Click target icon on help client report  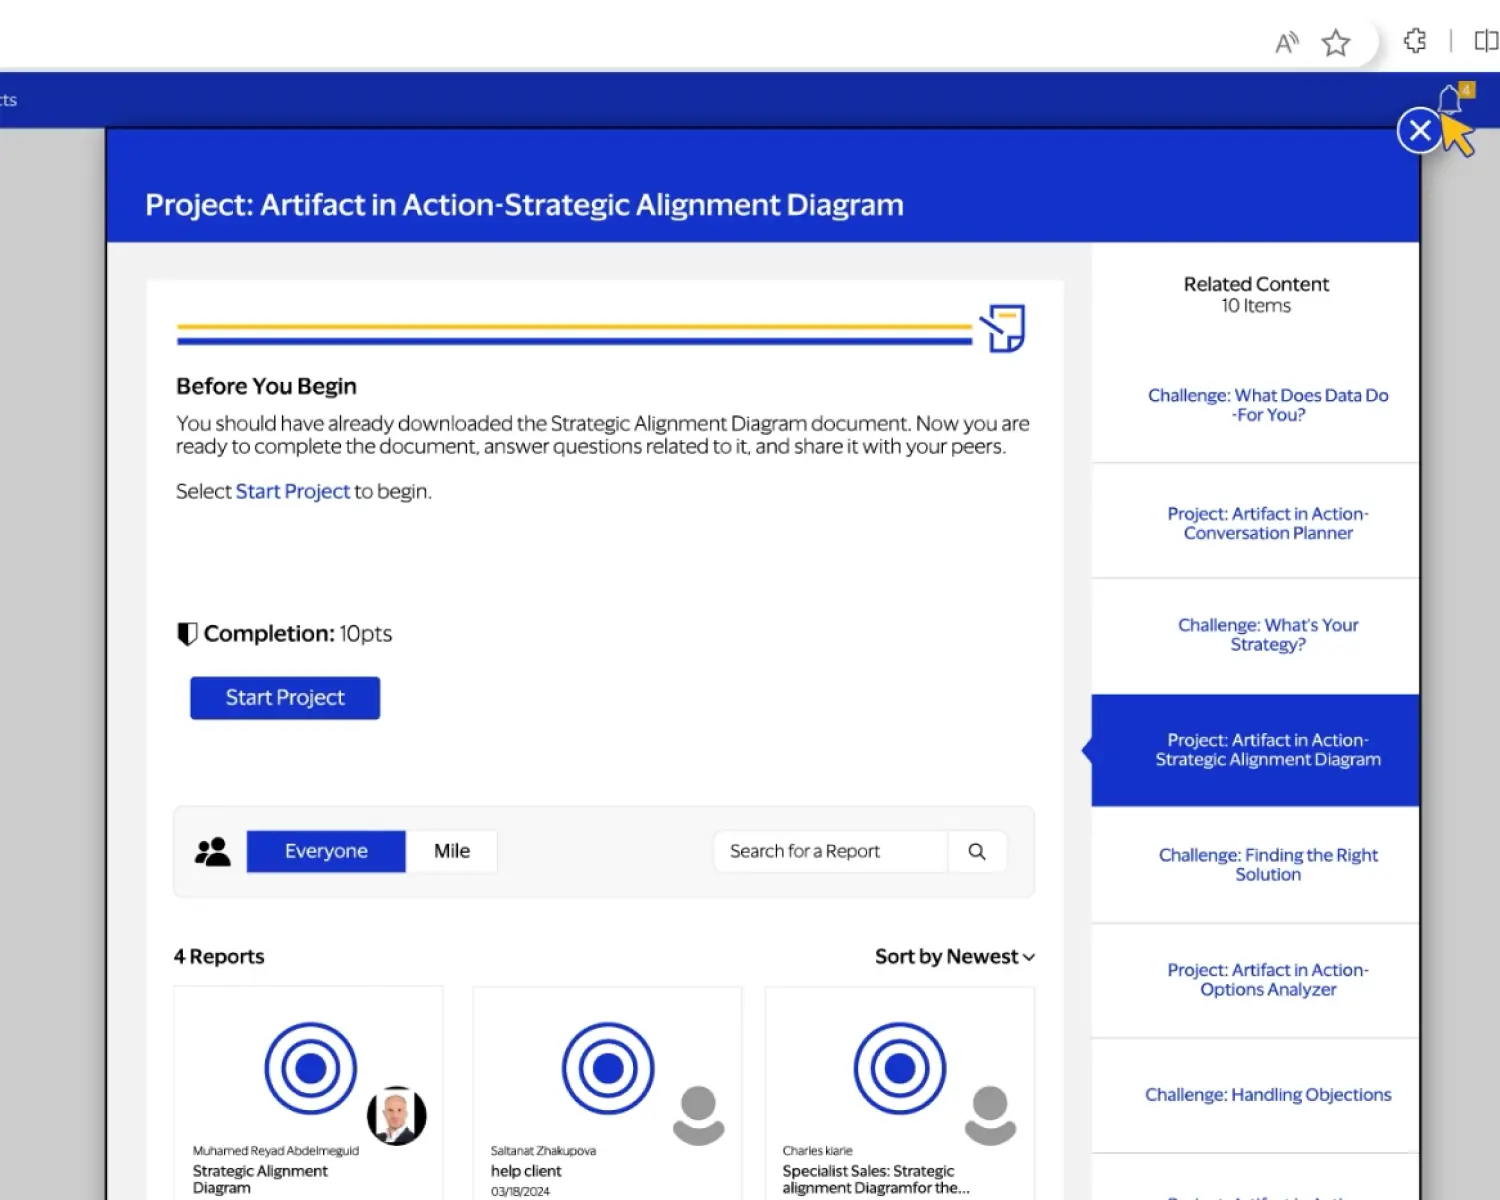tap(608, 1068)
